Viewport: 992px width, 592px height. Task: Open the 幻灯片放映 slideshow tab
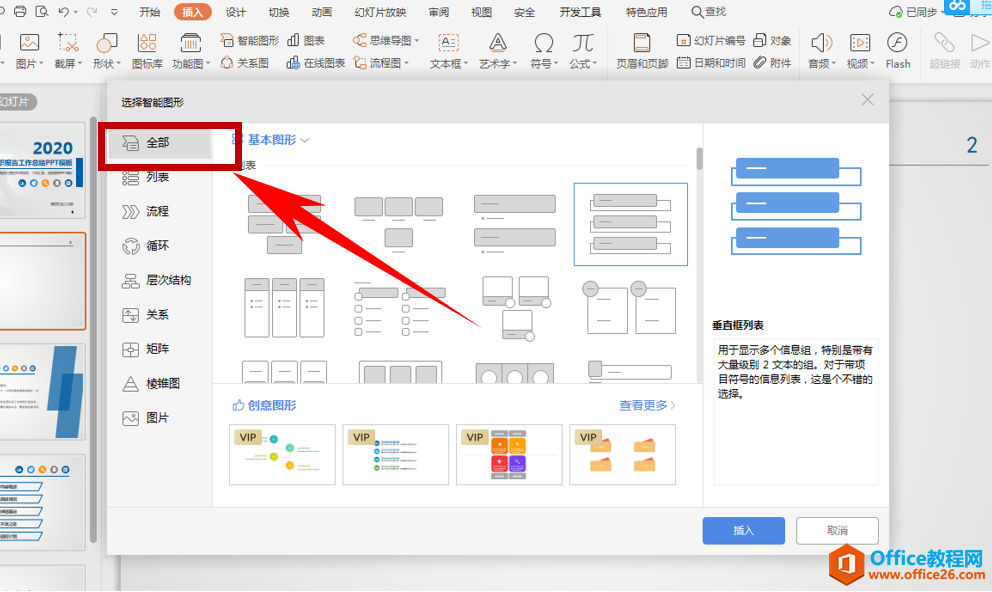(x=380, y=12)
